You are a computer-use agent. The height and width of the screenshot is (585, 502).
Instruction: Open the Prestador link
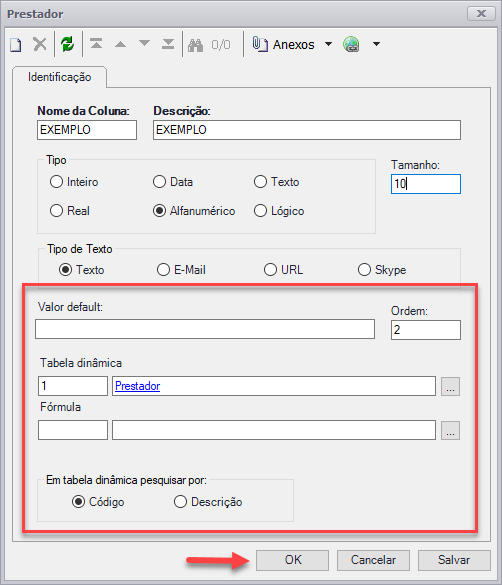(x=138, y=386)
